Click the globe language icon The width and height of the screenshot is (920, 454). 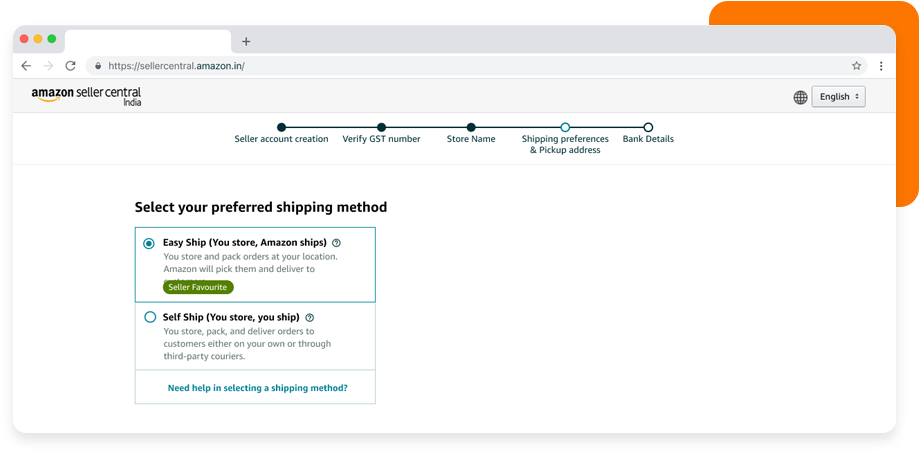[x=800, y=97]
